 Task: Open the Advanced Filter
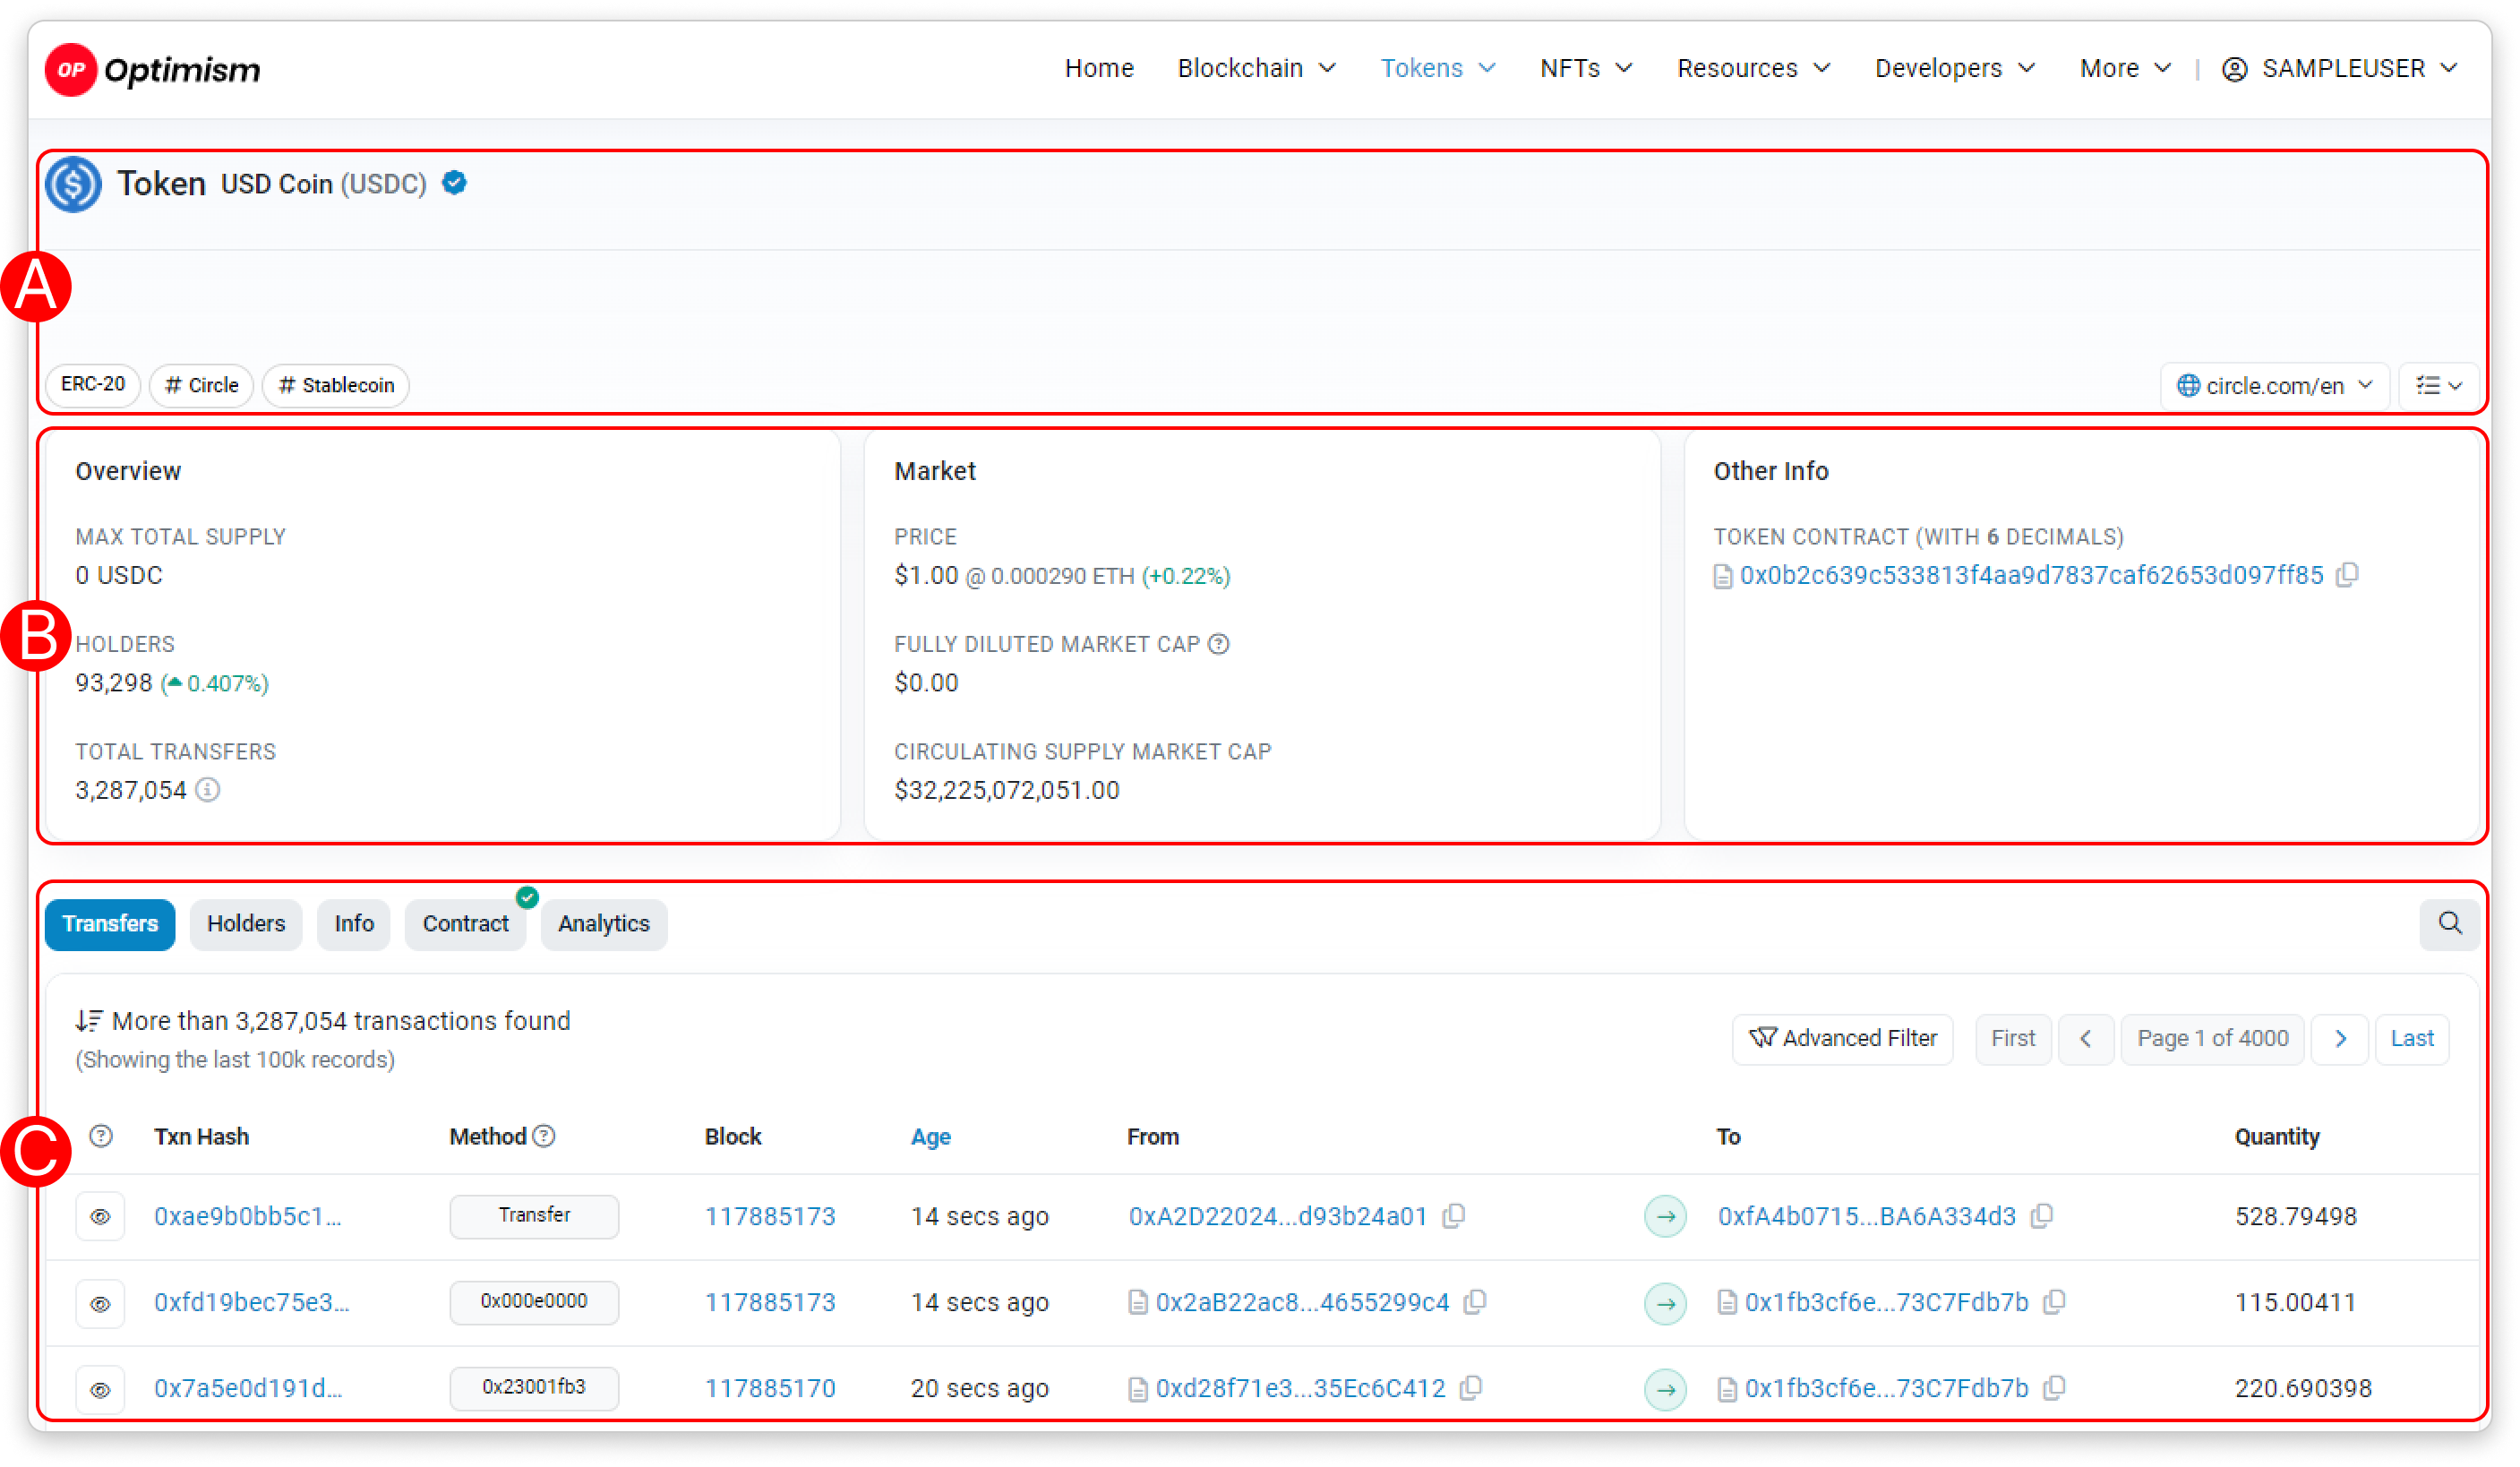pyautogui.click(x=1842, y=1038)
